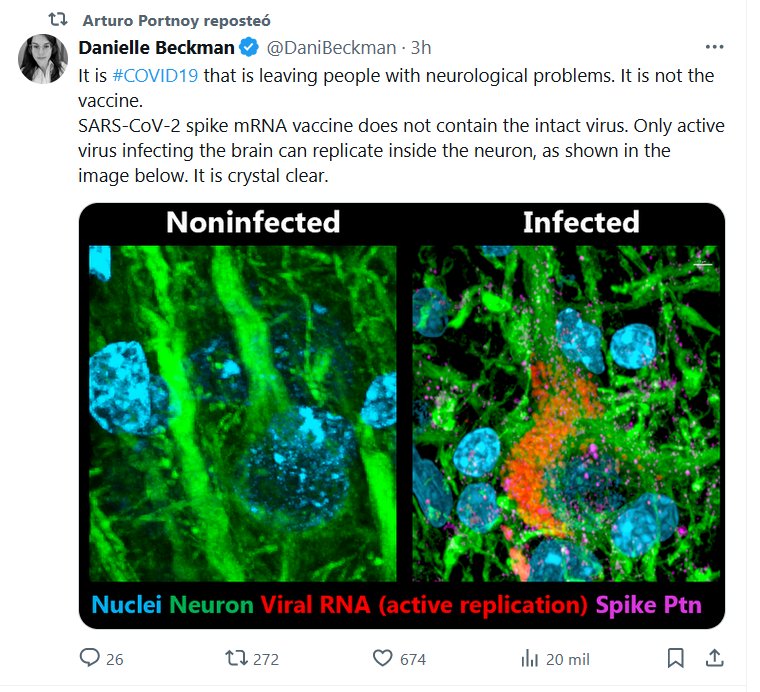Open the Noninfected microscopy image
Image resolution: width=760 pixels, height=692 pixels.
[x=243, y=410]
